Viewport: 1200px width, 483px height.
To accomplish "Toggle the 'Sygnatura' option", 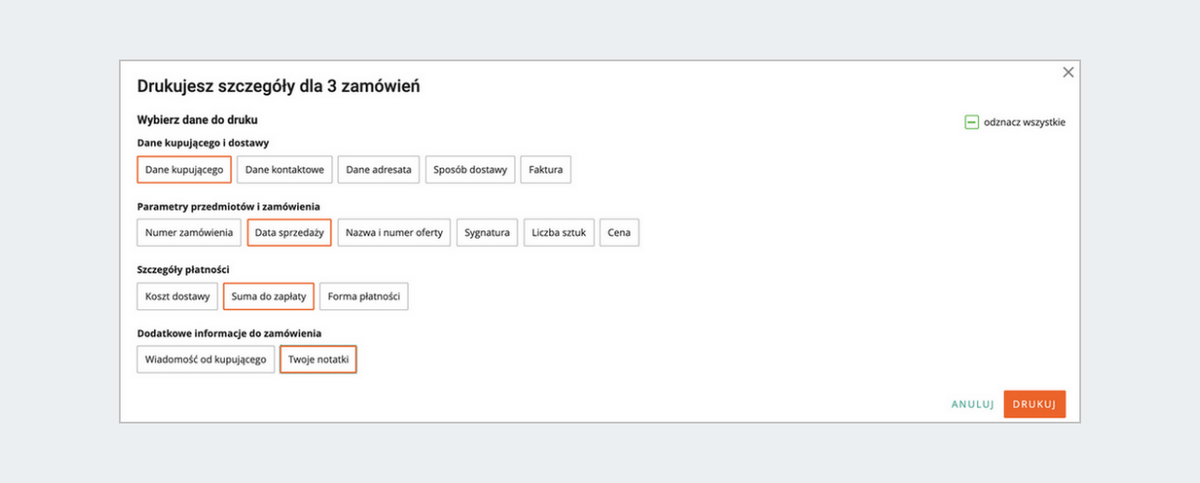I will (488, 233).
